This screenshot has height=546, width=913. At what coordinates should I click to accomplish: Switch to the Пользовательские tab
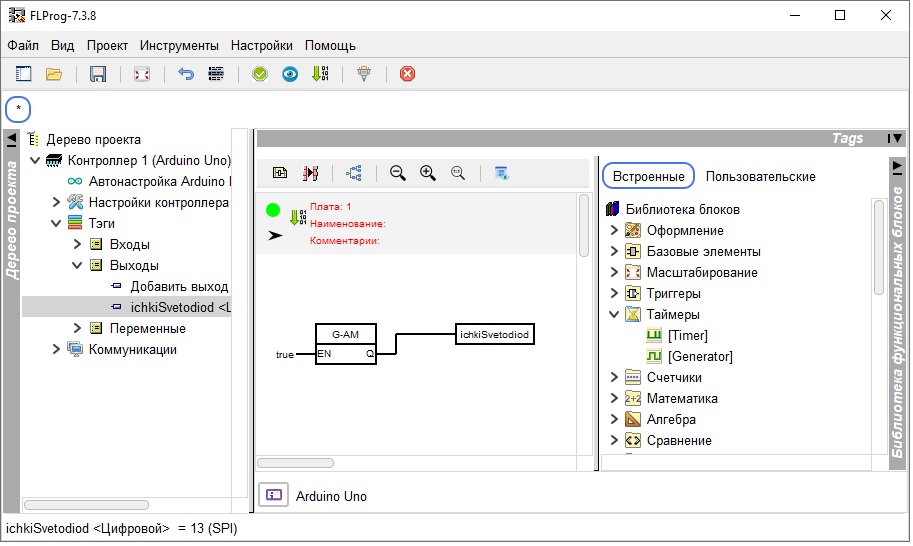[x=760, y=176]
